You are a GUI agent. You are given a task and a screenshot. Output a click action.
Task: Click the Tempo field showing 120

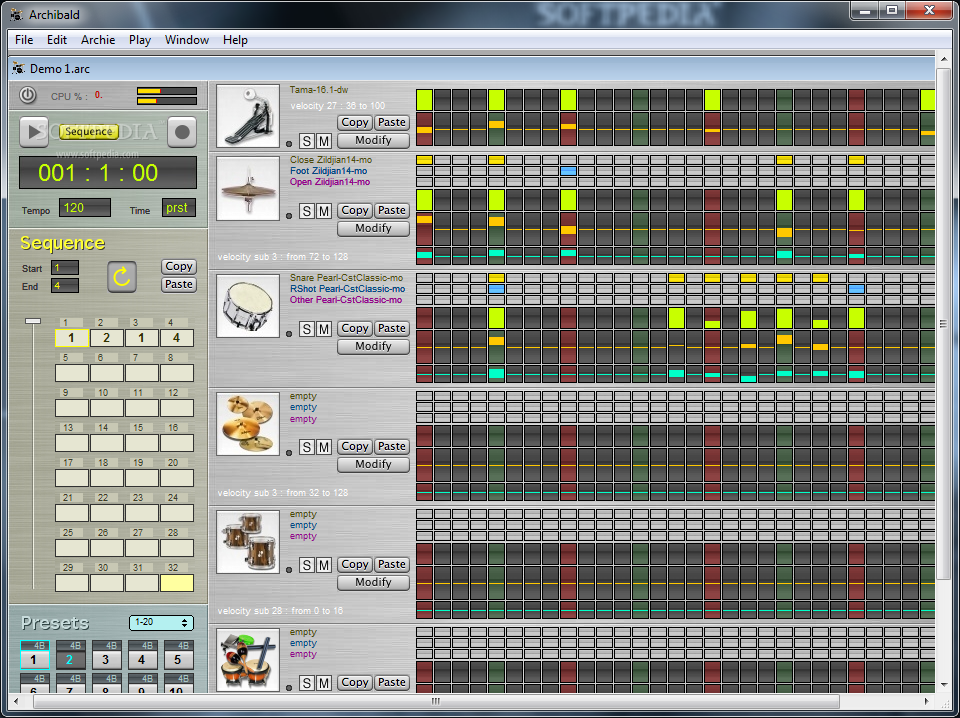pos(85,208)
